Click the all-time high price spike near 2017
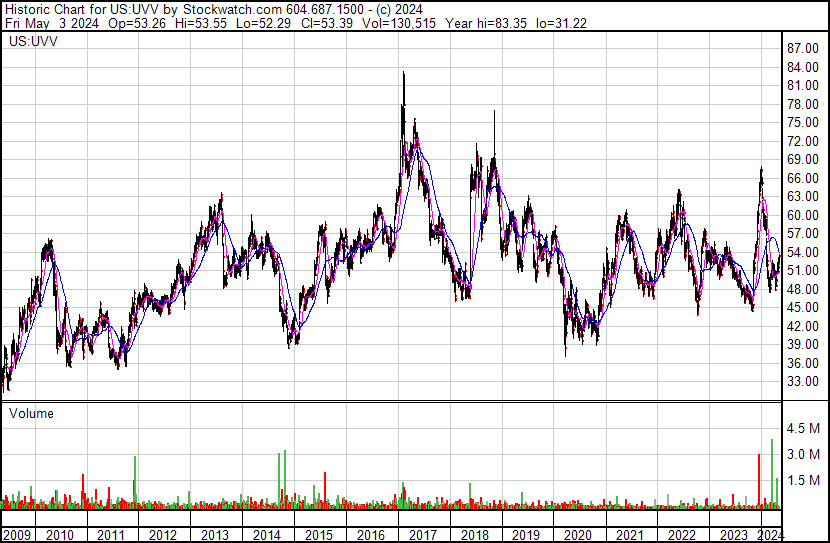Viewport: 830px width, 543px height. 403,74
